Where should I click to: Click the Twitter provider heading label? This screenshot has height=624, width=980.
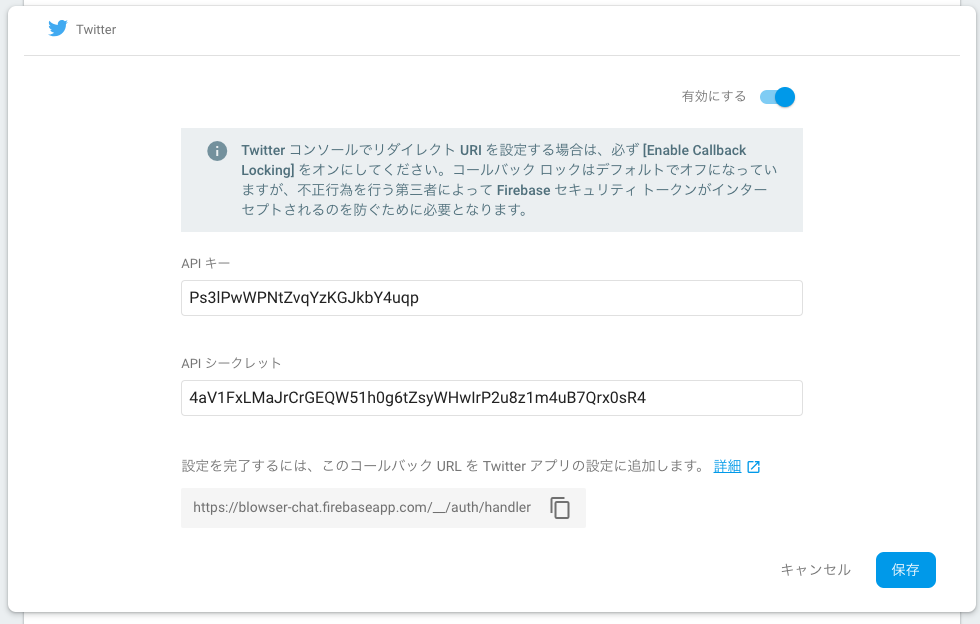click(96, 29)
